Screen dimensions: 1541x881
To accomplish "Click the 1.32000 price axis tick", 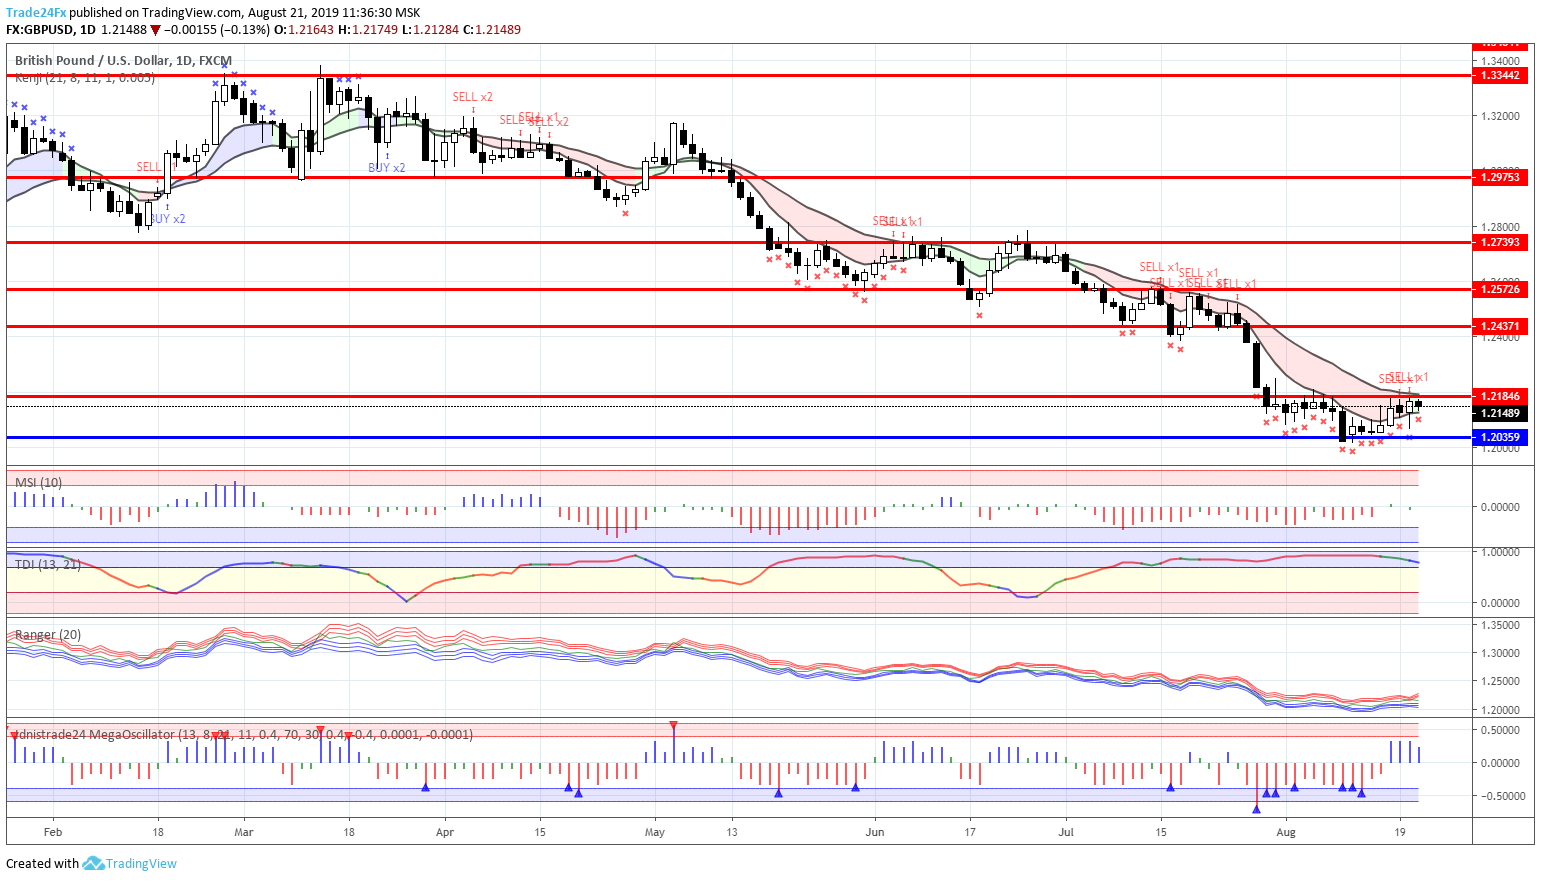I will click(x=1500, y=116).
